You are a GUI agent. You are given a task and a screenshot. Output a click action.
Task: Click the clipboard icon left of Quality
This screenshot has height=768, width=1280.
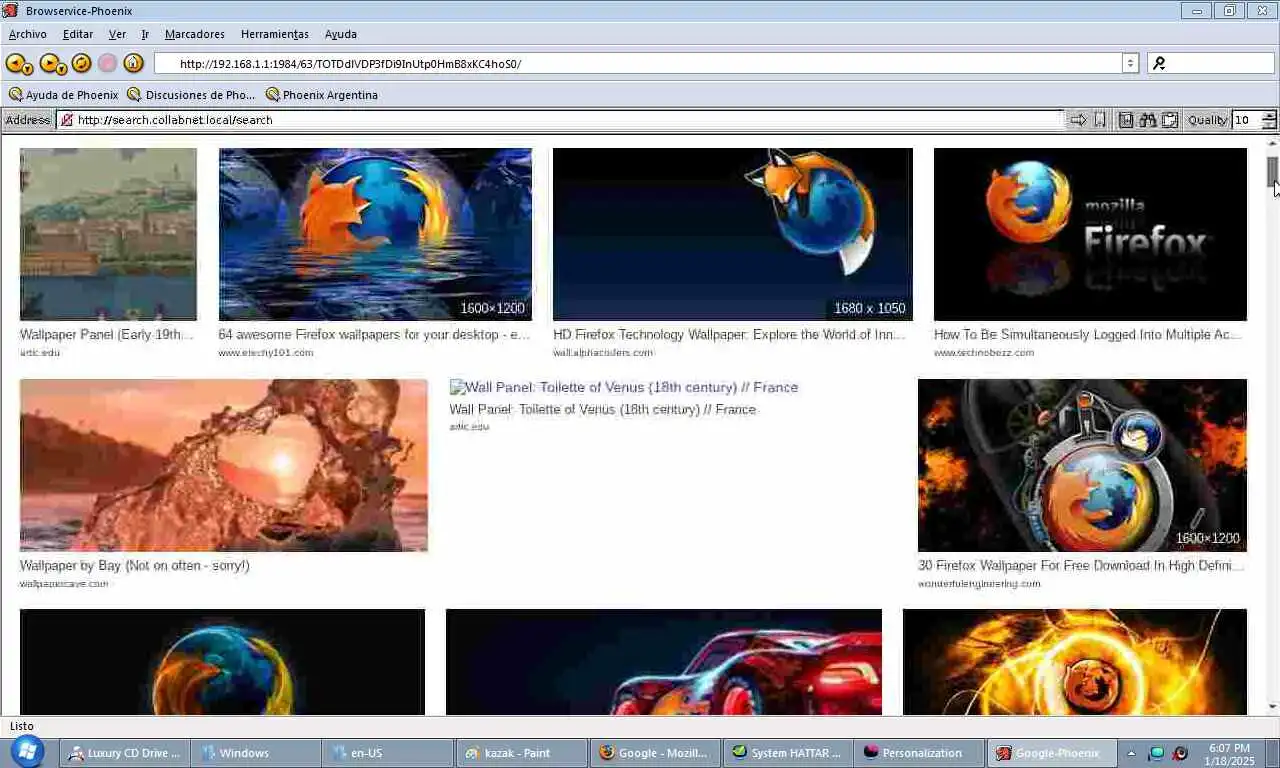click(1169, 120)
